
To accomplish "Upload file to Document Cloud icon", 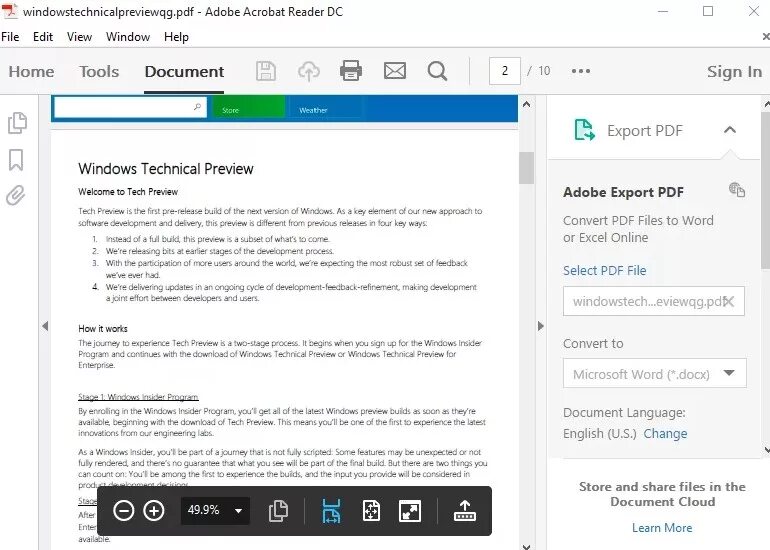I will (309, 71).
